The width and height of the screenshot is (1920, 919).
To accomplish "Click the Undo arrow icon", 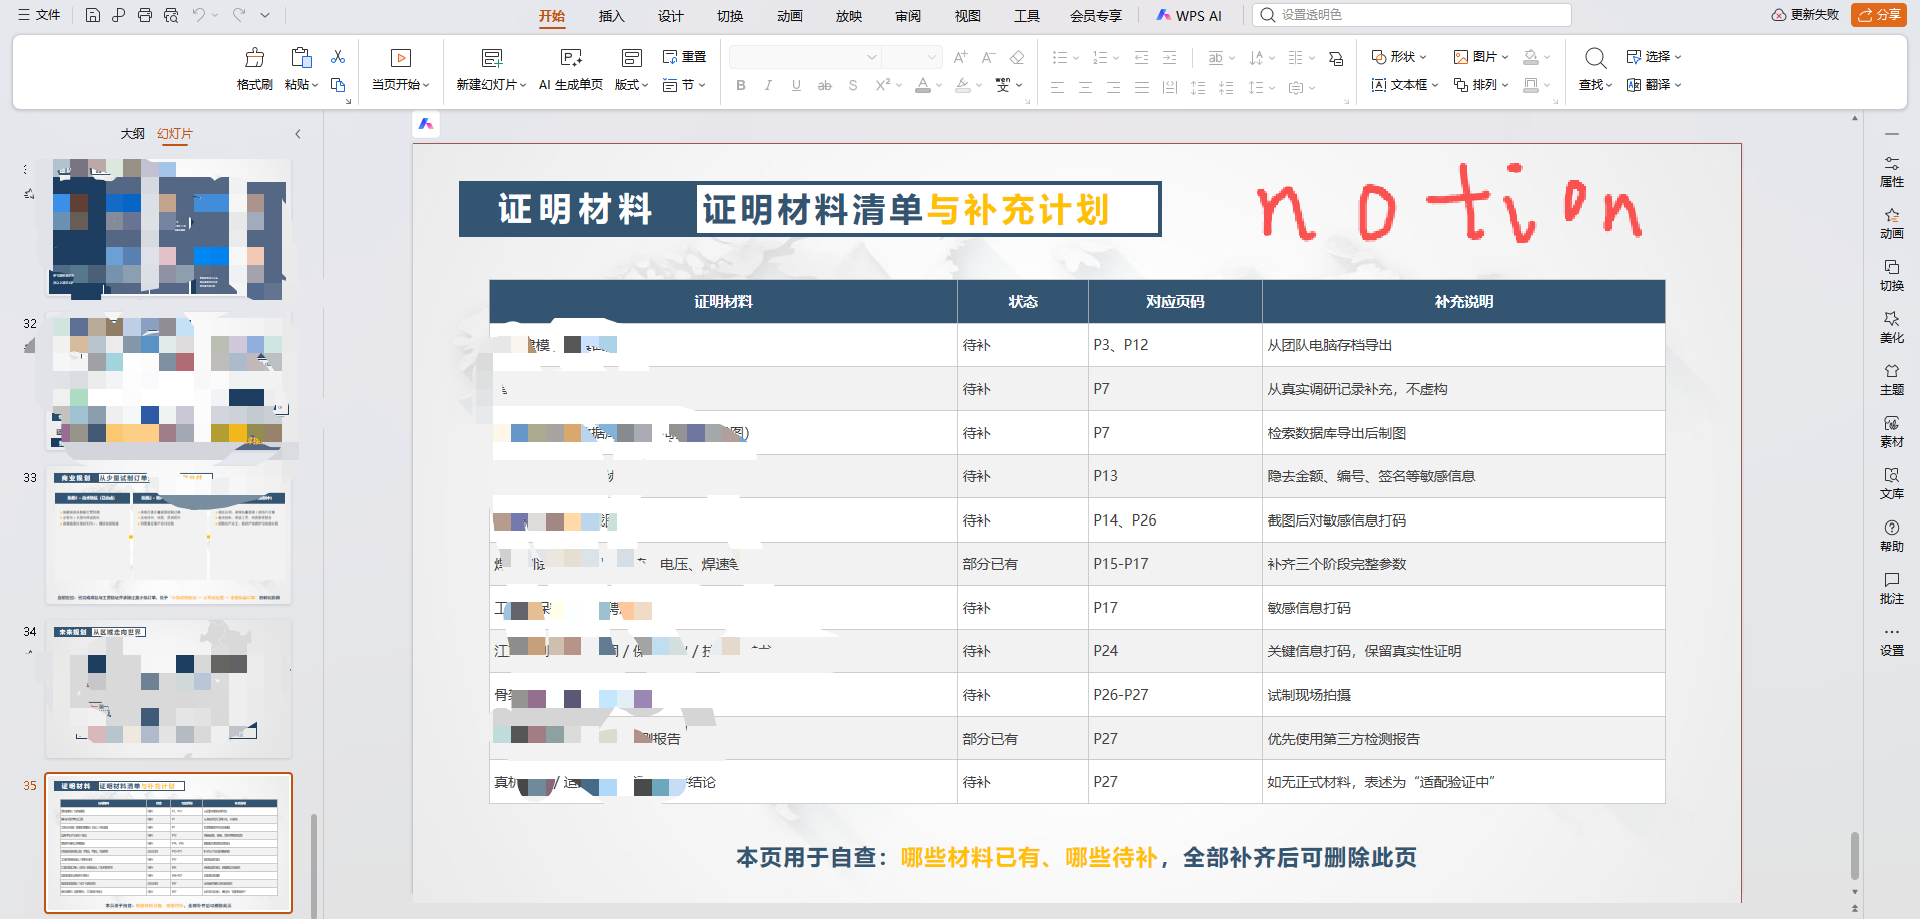I will [x=199, y=15].
